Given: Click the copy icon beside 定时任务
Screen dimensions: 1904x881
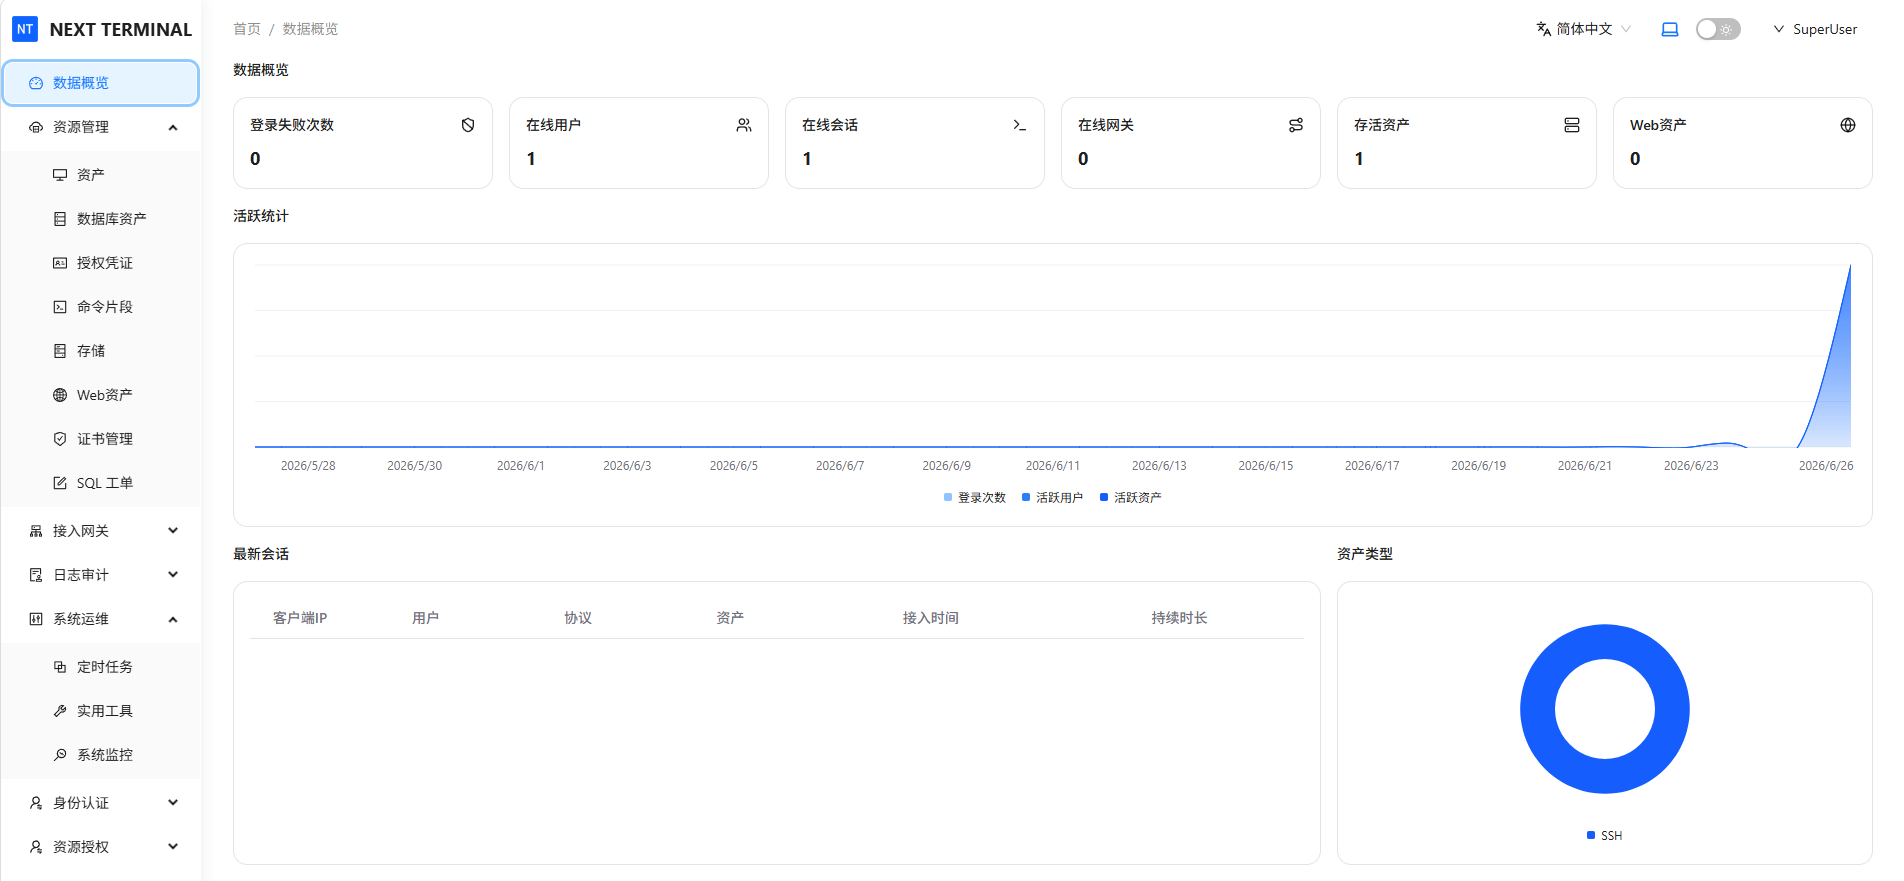Looking at the screenshot, I should click(60, 667).
